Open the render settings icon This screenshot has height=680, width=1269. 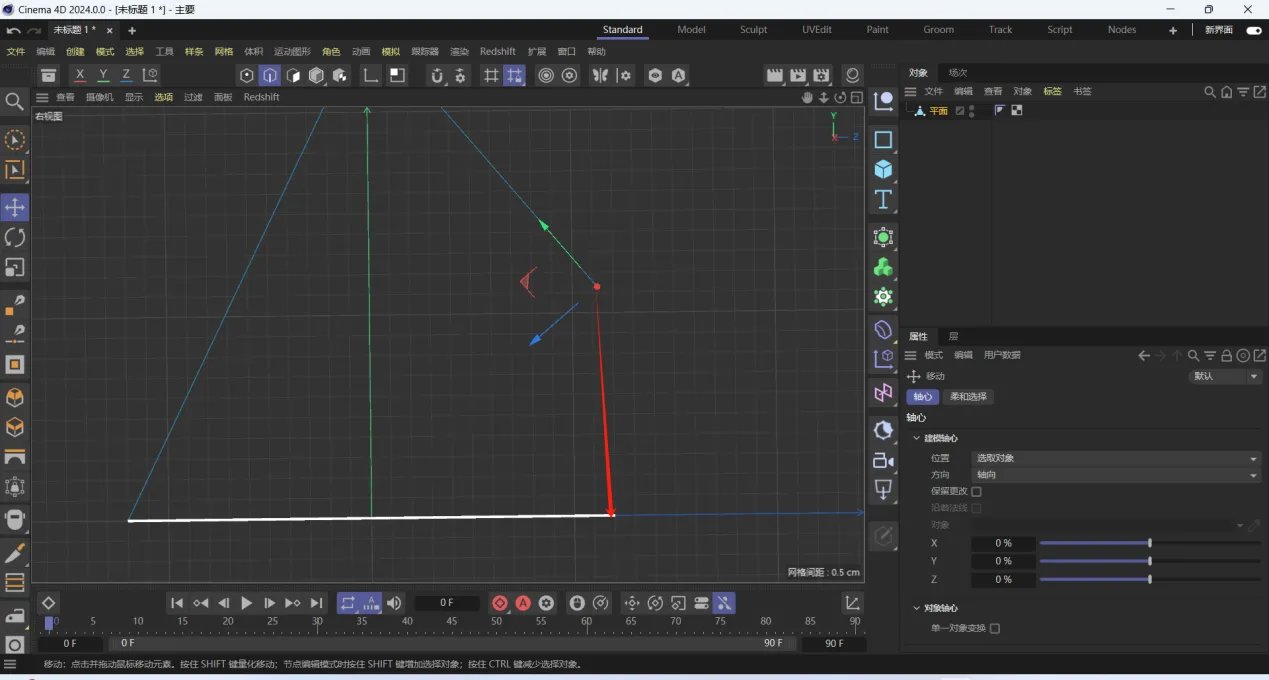pyautogui.click(x=821, y=75)
